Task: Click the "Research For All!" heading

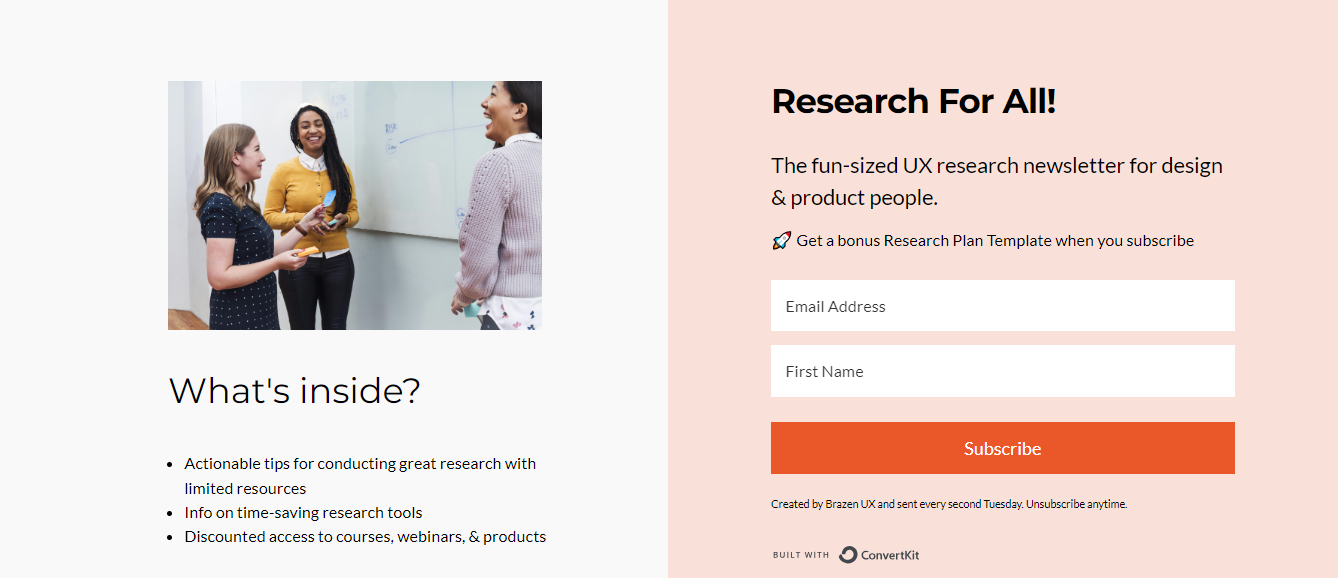Action: [x=913, y=101]
